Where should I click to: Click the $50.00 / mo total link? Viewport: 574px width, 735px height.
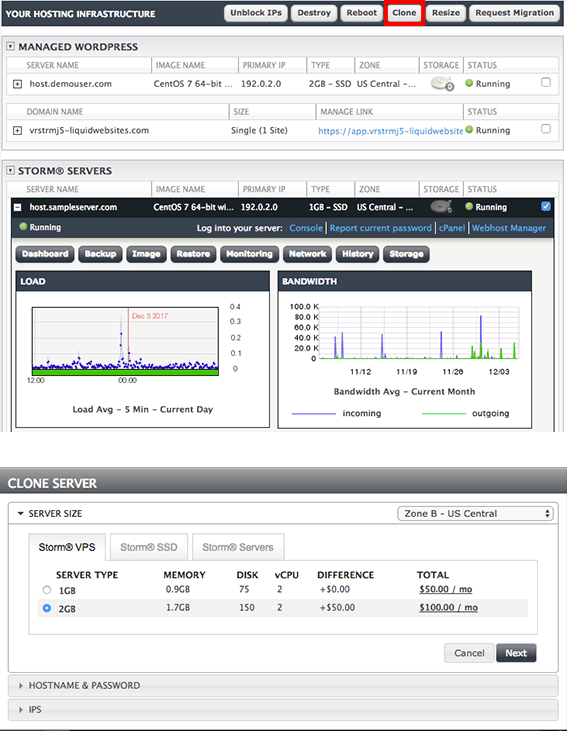[x=446, y=589]
